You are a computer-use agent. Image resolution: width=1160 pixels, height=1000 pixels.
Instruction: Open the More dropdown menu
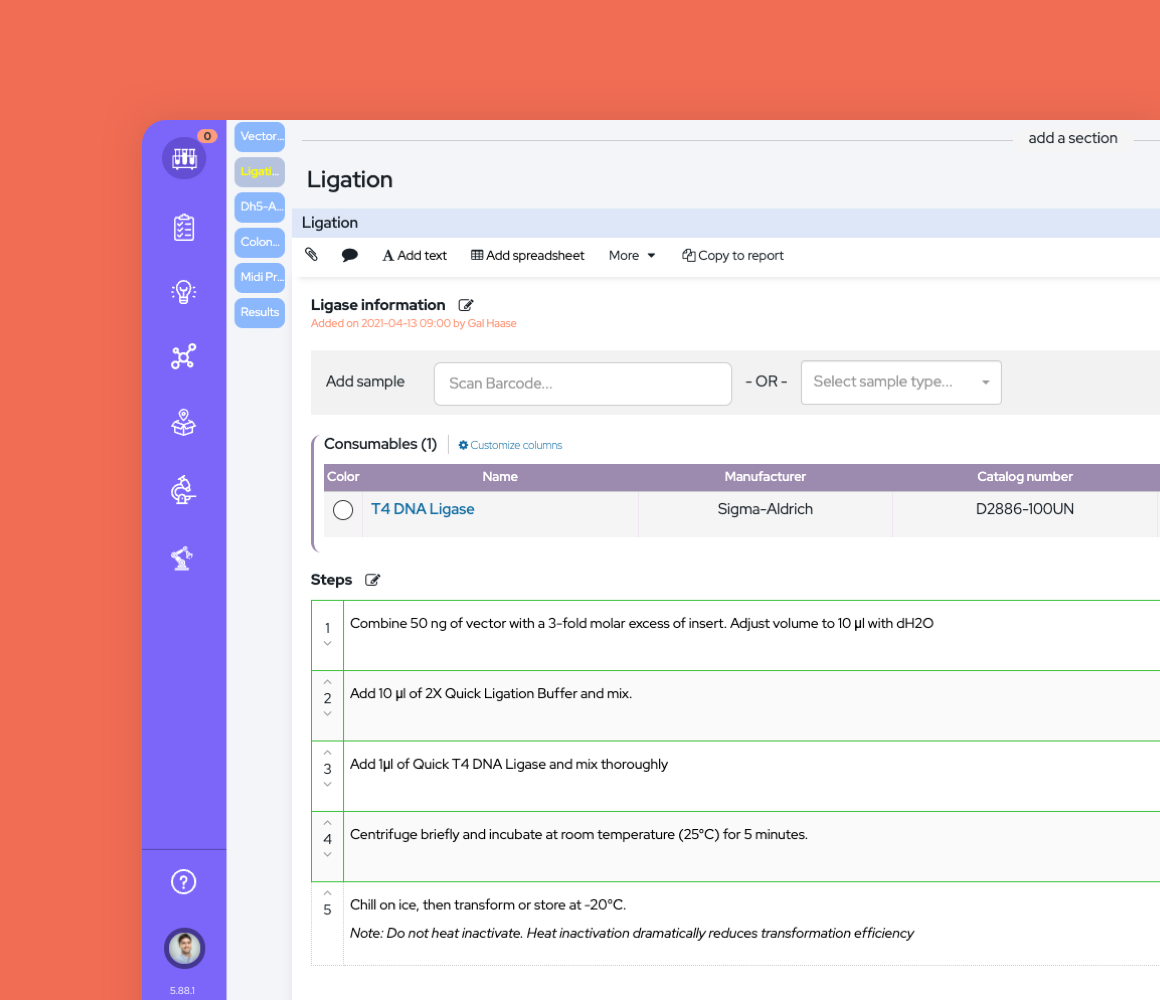631,255
